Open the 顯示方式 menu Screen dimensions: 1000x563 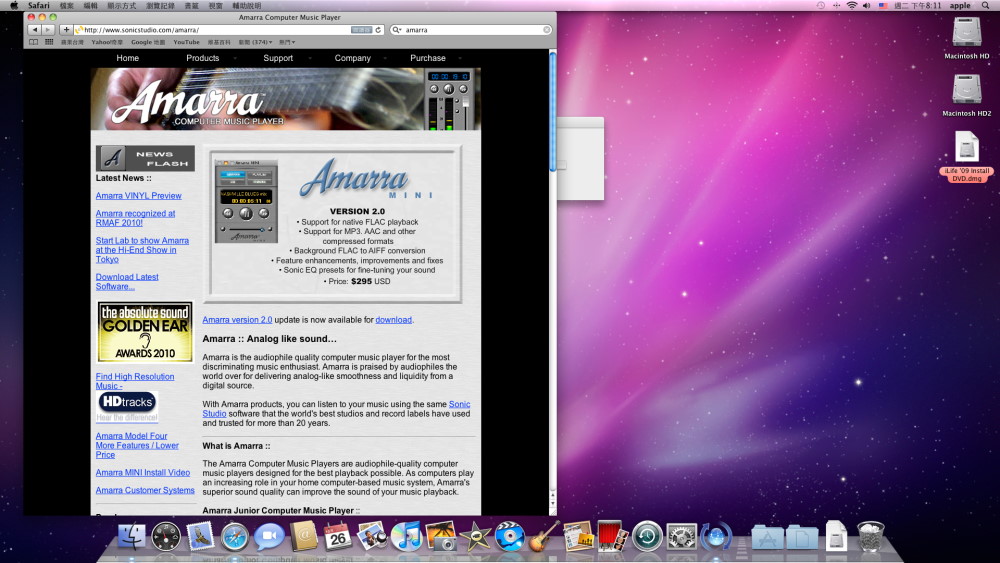122,5
